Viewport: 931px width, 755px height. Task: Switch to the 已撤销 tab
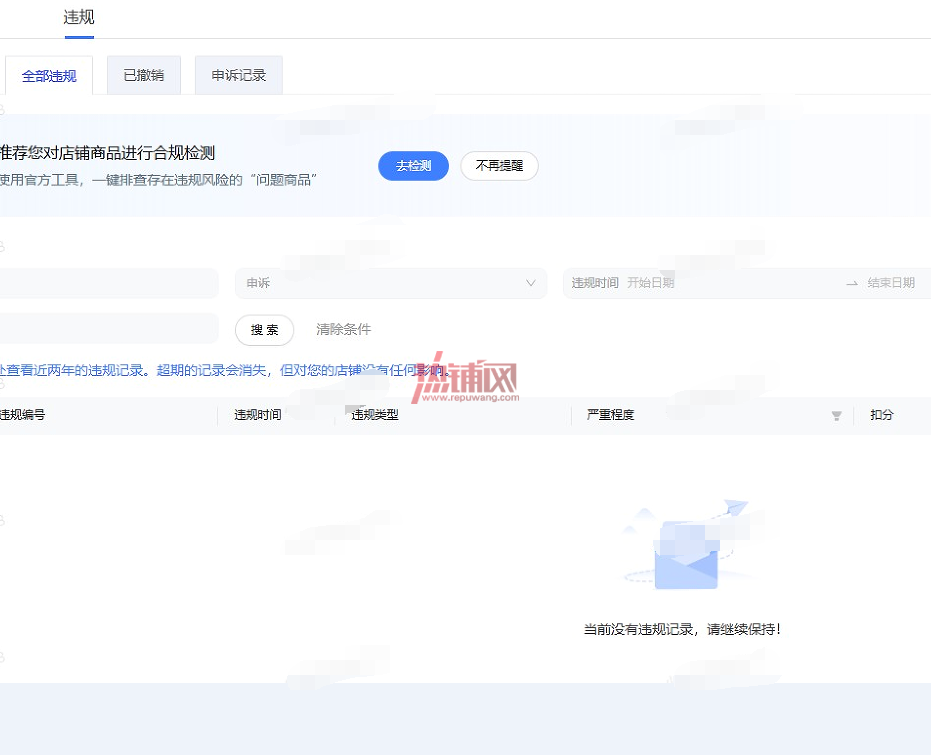[144, 75]
